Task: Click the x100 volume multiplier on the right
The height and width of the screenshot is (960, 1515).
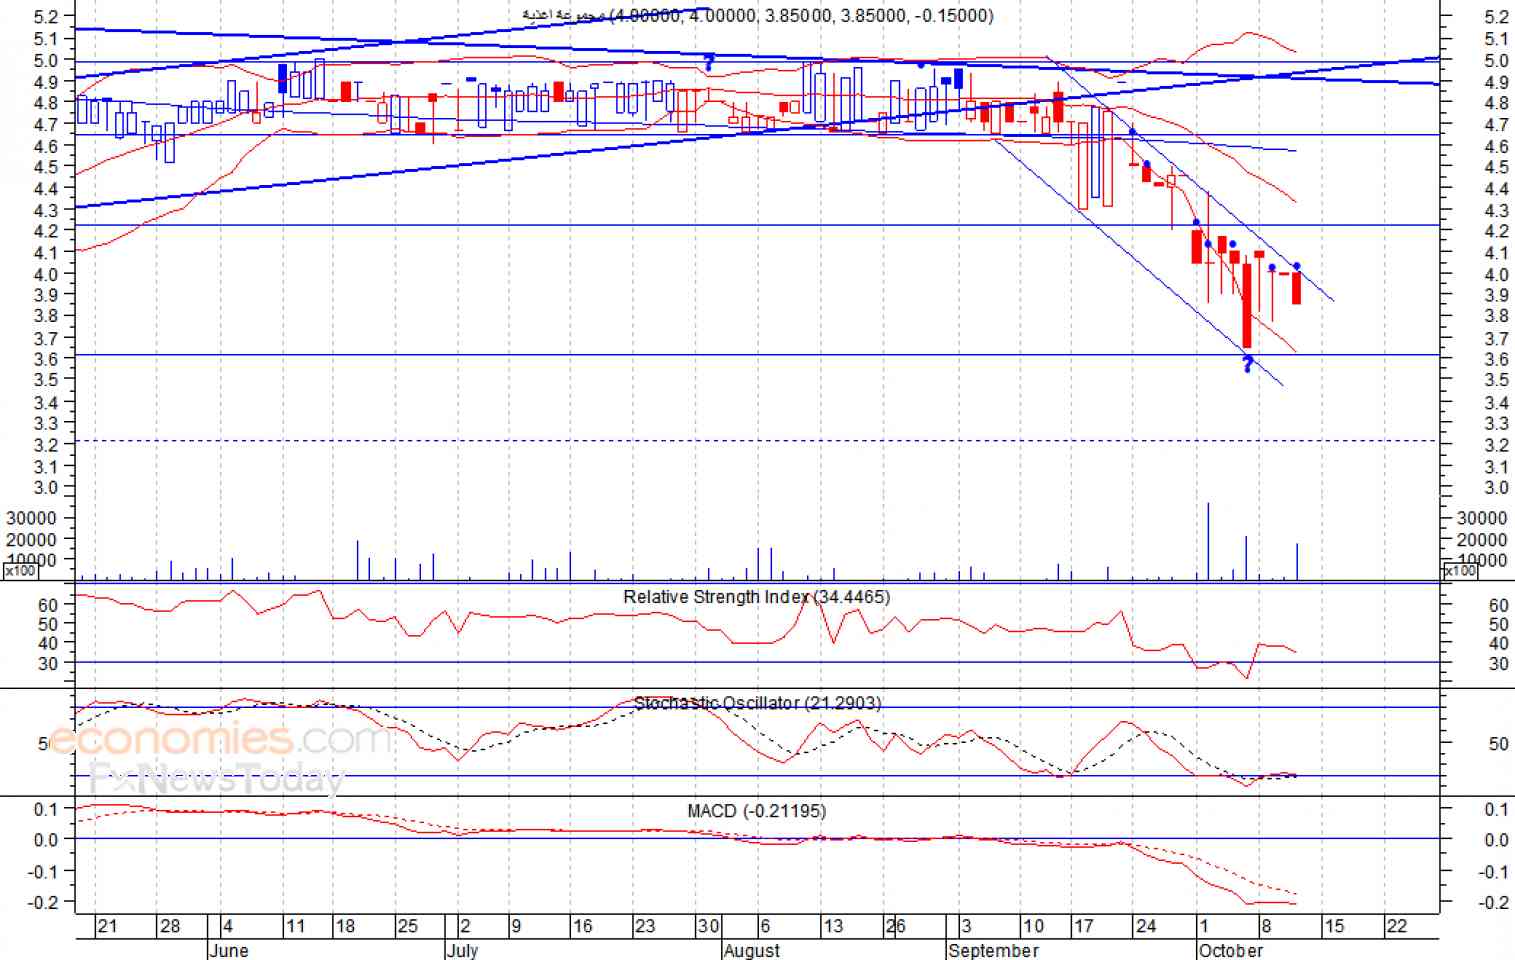Action: pos(1459,571)
